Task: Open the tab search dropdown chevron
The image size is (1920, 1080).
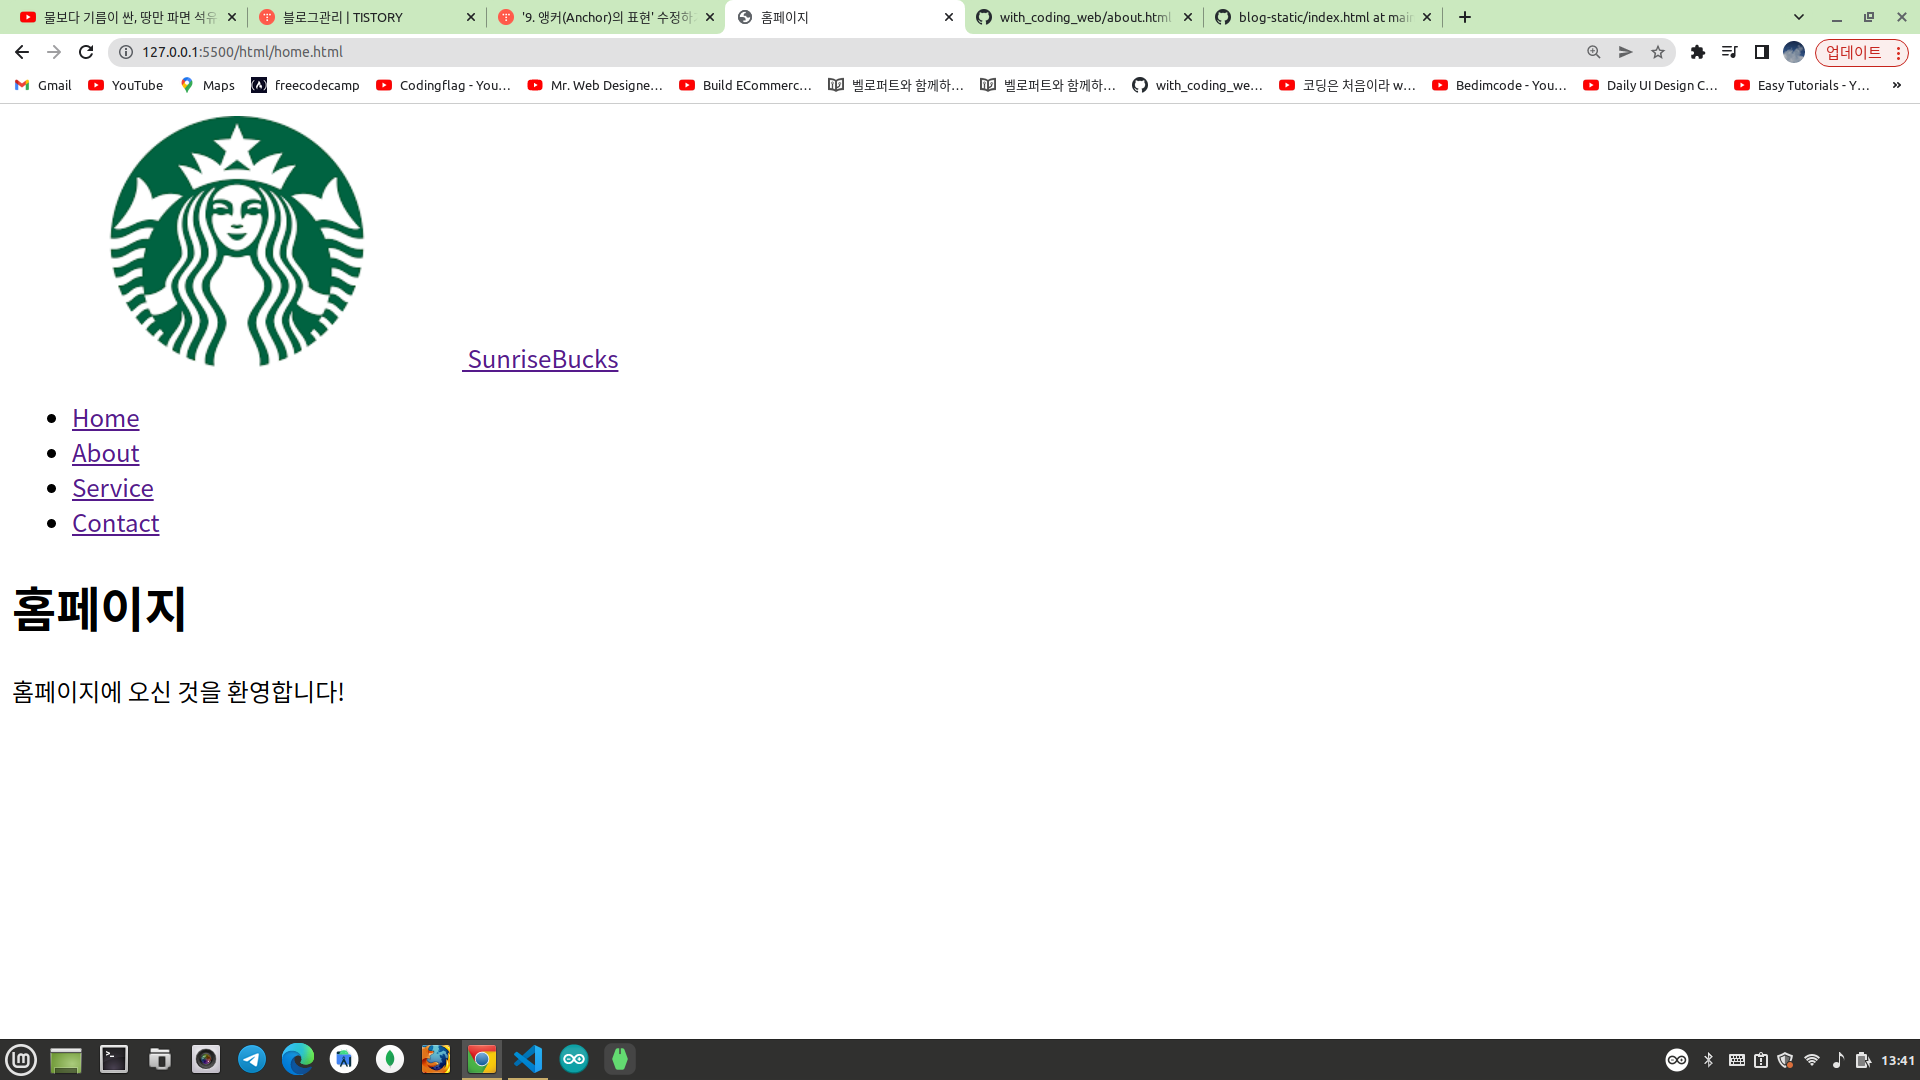Action: [1799, 17]
